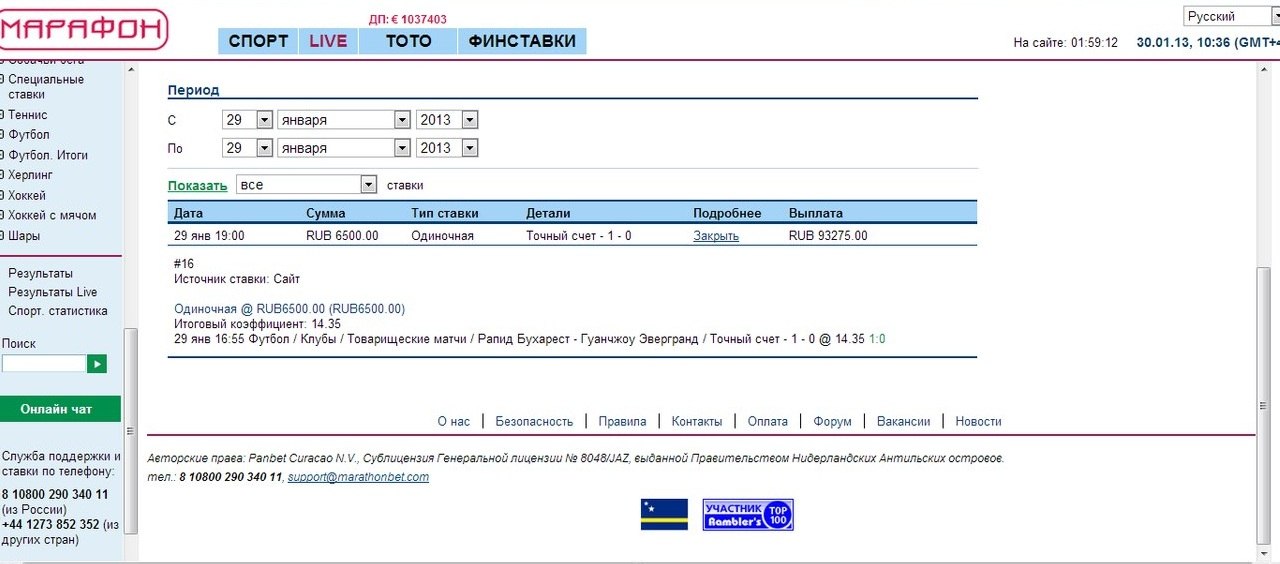
Task: Click the Новости footer link
Action: click(978, 421)
